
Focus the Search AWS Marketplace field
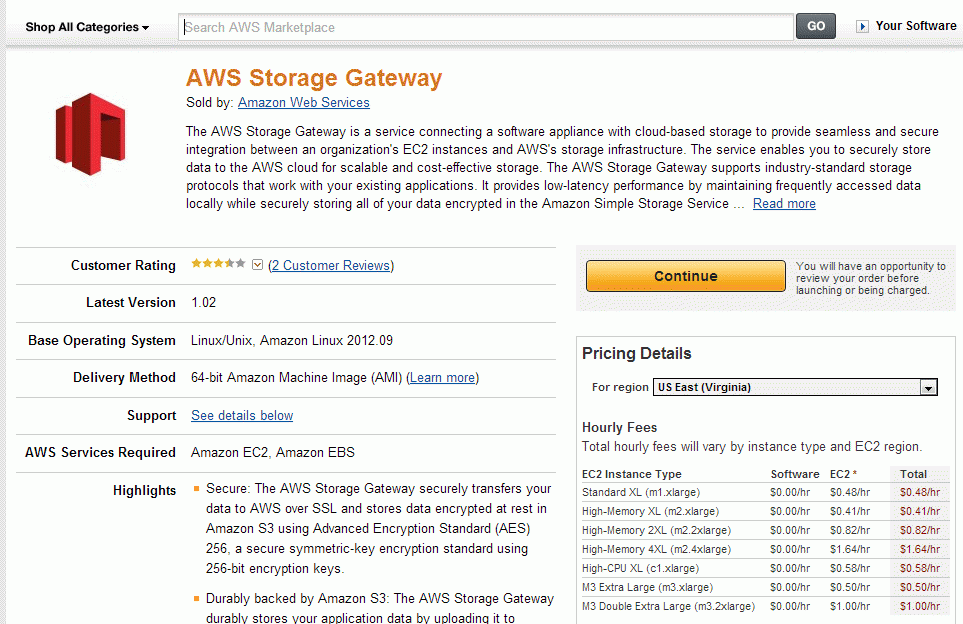click(x=486, y=27)
